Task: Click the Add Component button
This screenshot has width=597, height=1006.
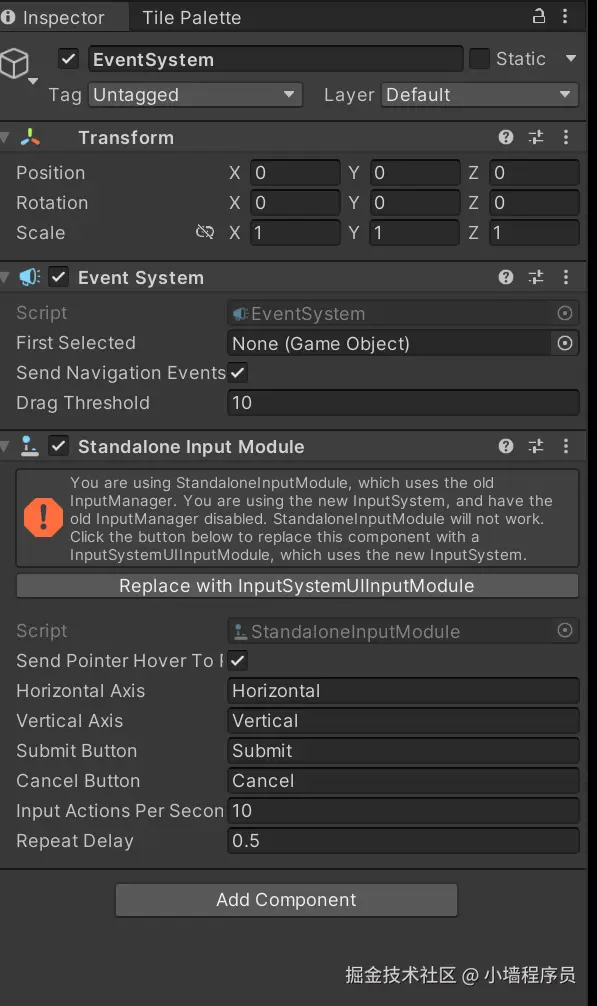Action: click(x=286, y=899)
